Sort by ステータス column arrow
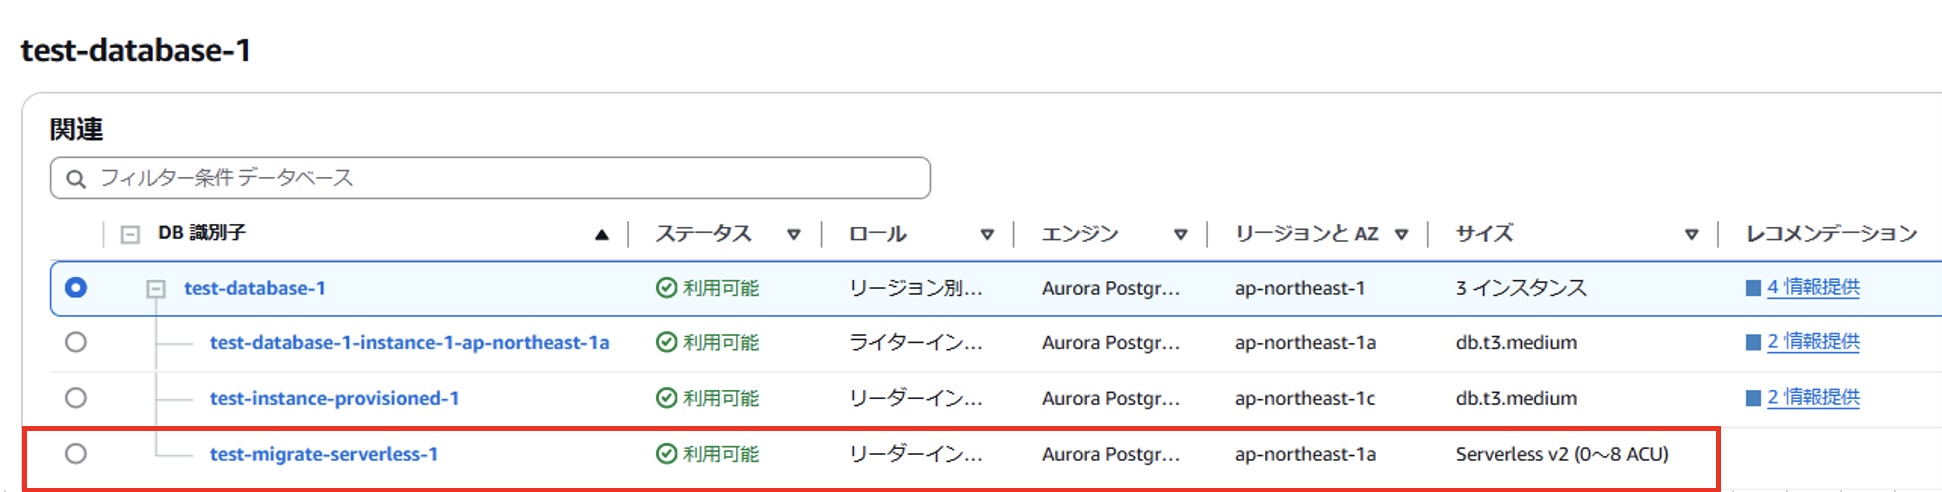The image size is (1942, 492). click(794, 235)
